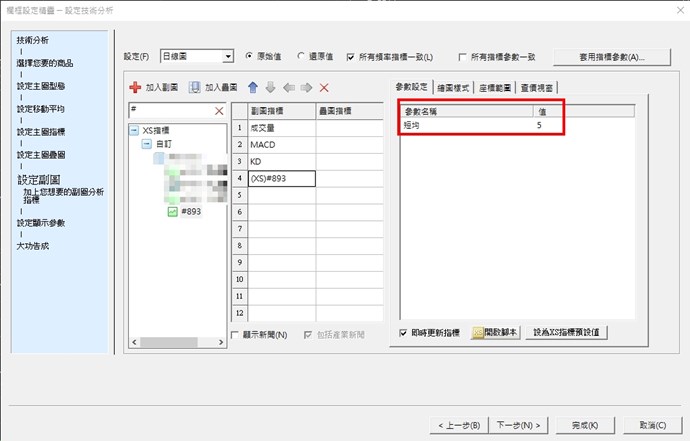
Task: Open the 日線圖 frequency dropdown
Action: (228, 57)
